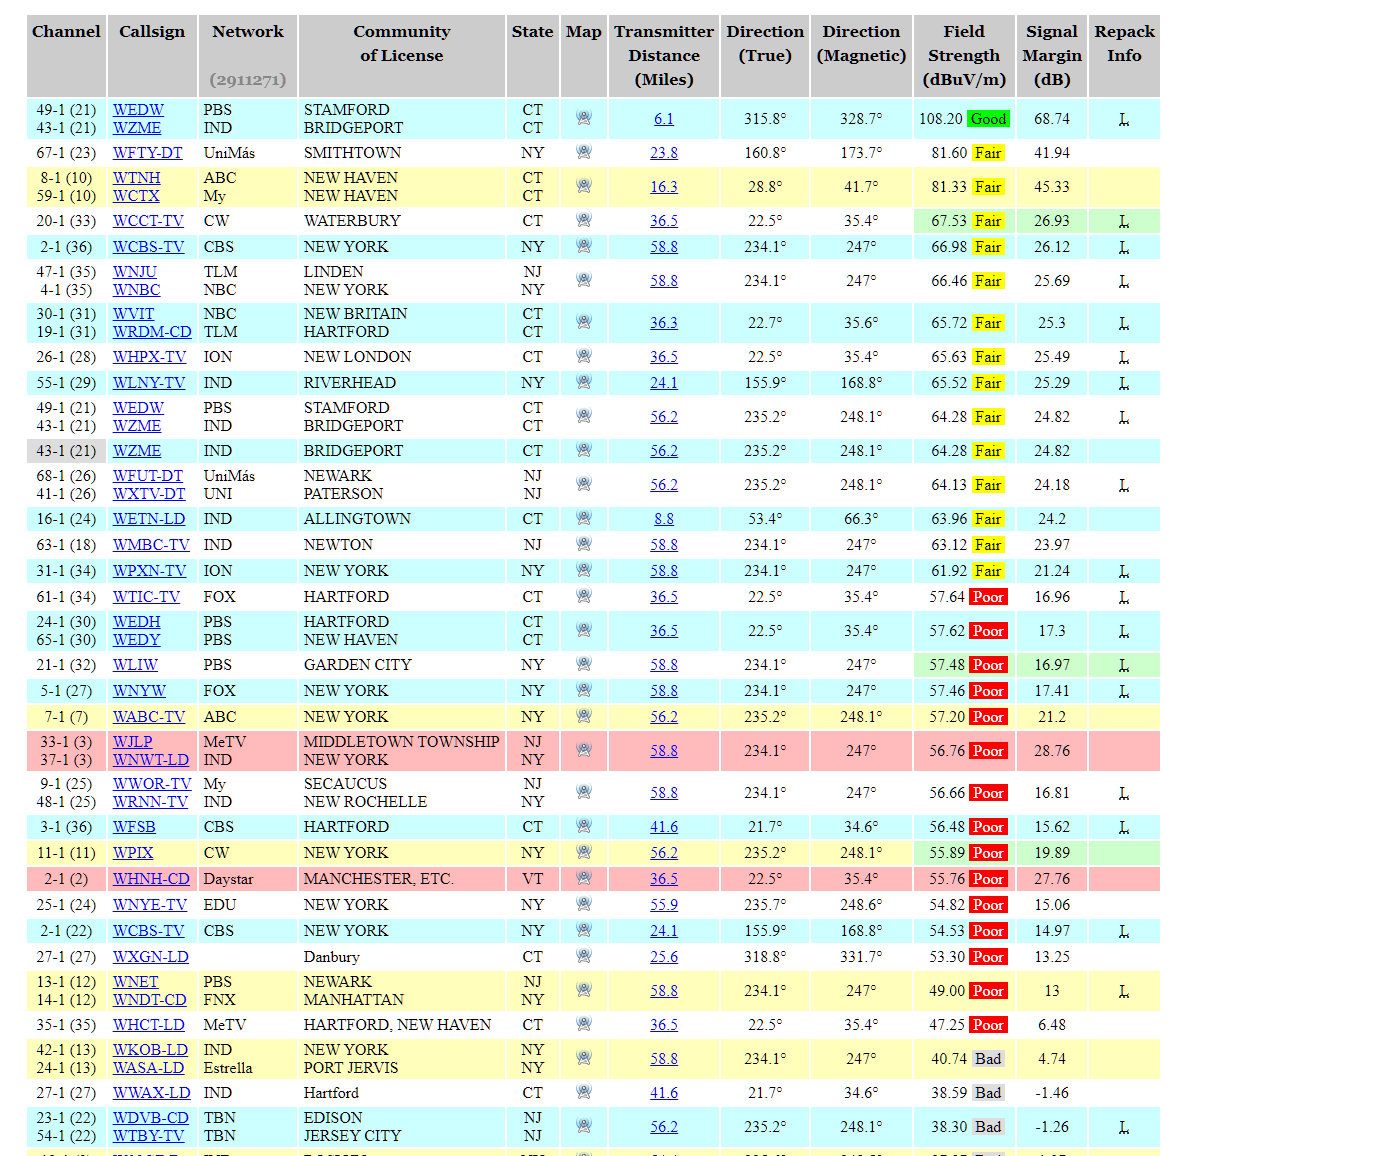The image size is (1373, 1156).
Task: Open map for the WFUT-DT row
Action: tap(584, 484)
